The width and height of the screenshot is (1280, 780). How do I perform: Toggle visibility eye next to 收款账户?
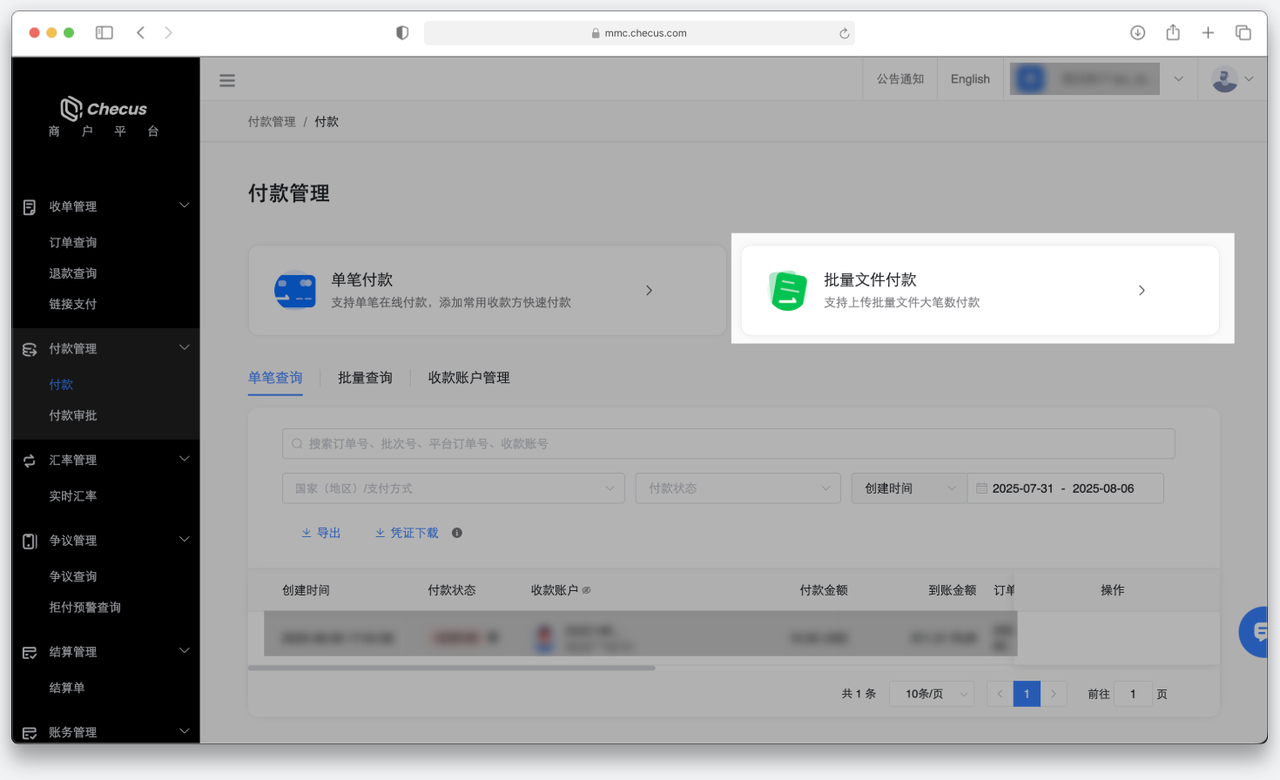point(587,591)
